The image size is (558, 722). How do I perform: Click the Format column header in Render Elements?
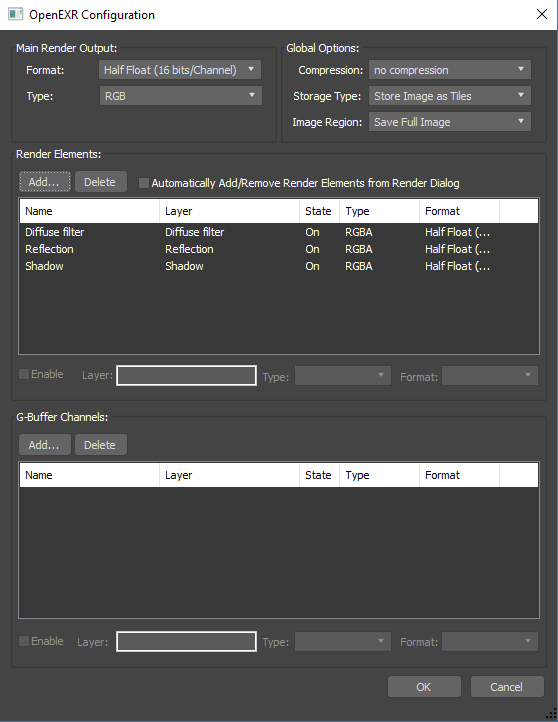(x=459, y=211)
